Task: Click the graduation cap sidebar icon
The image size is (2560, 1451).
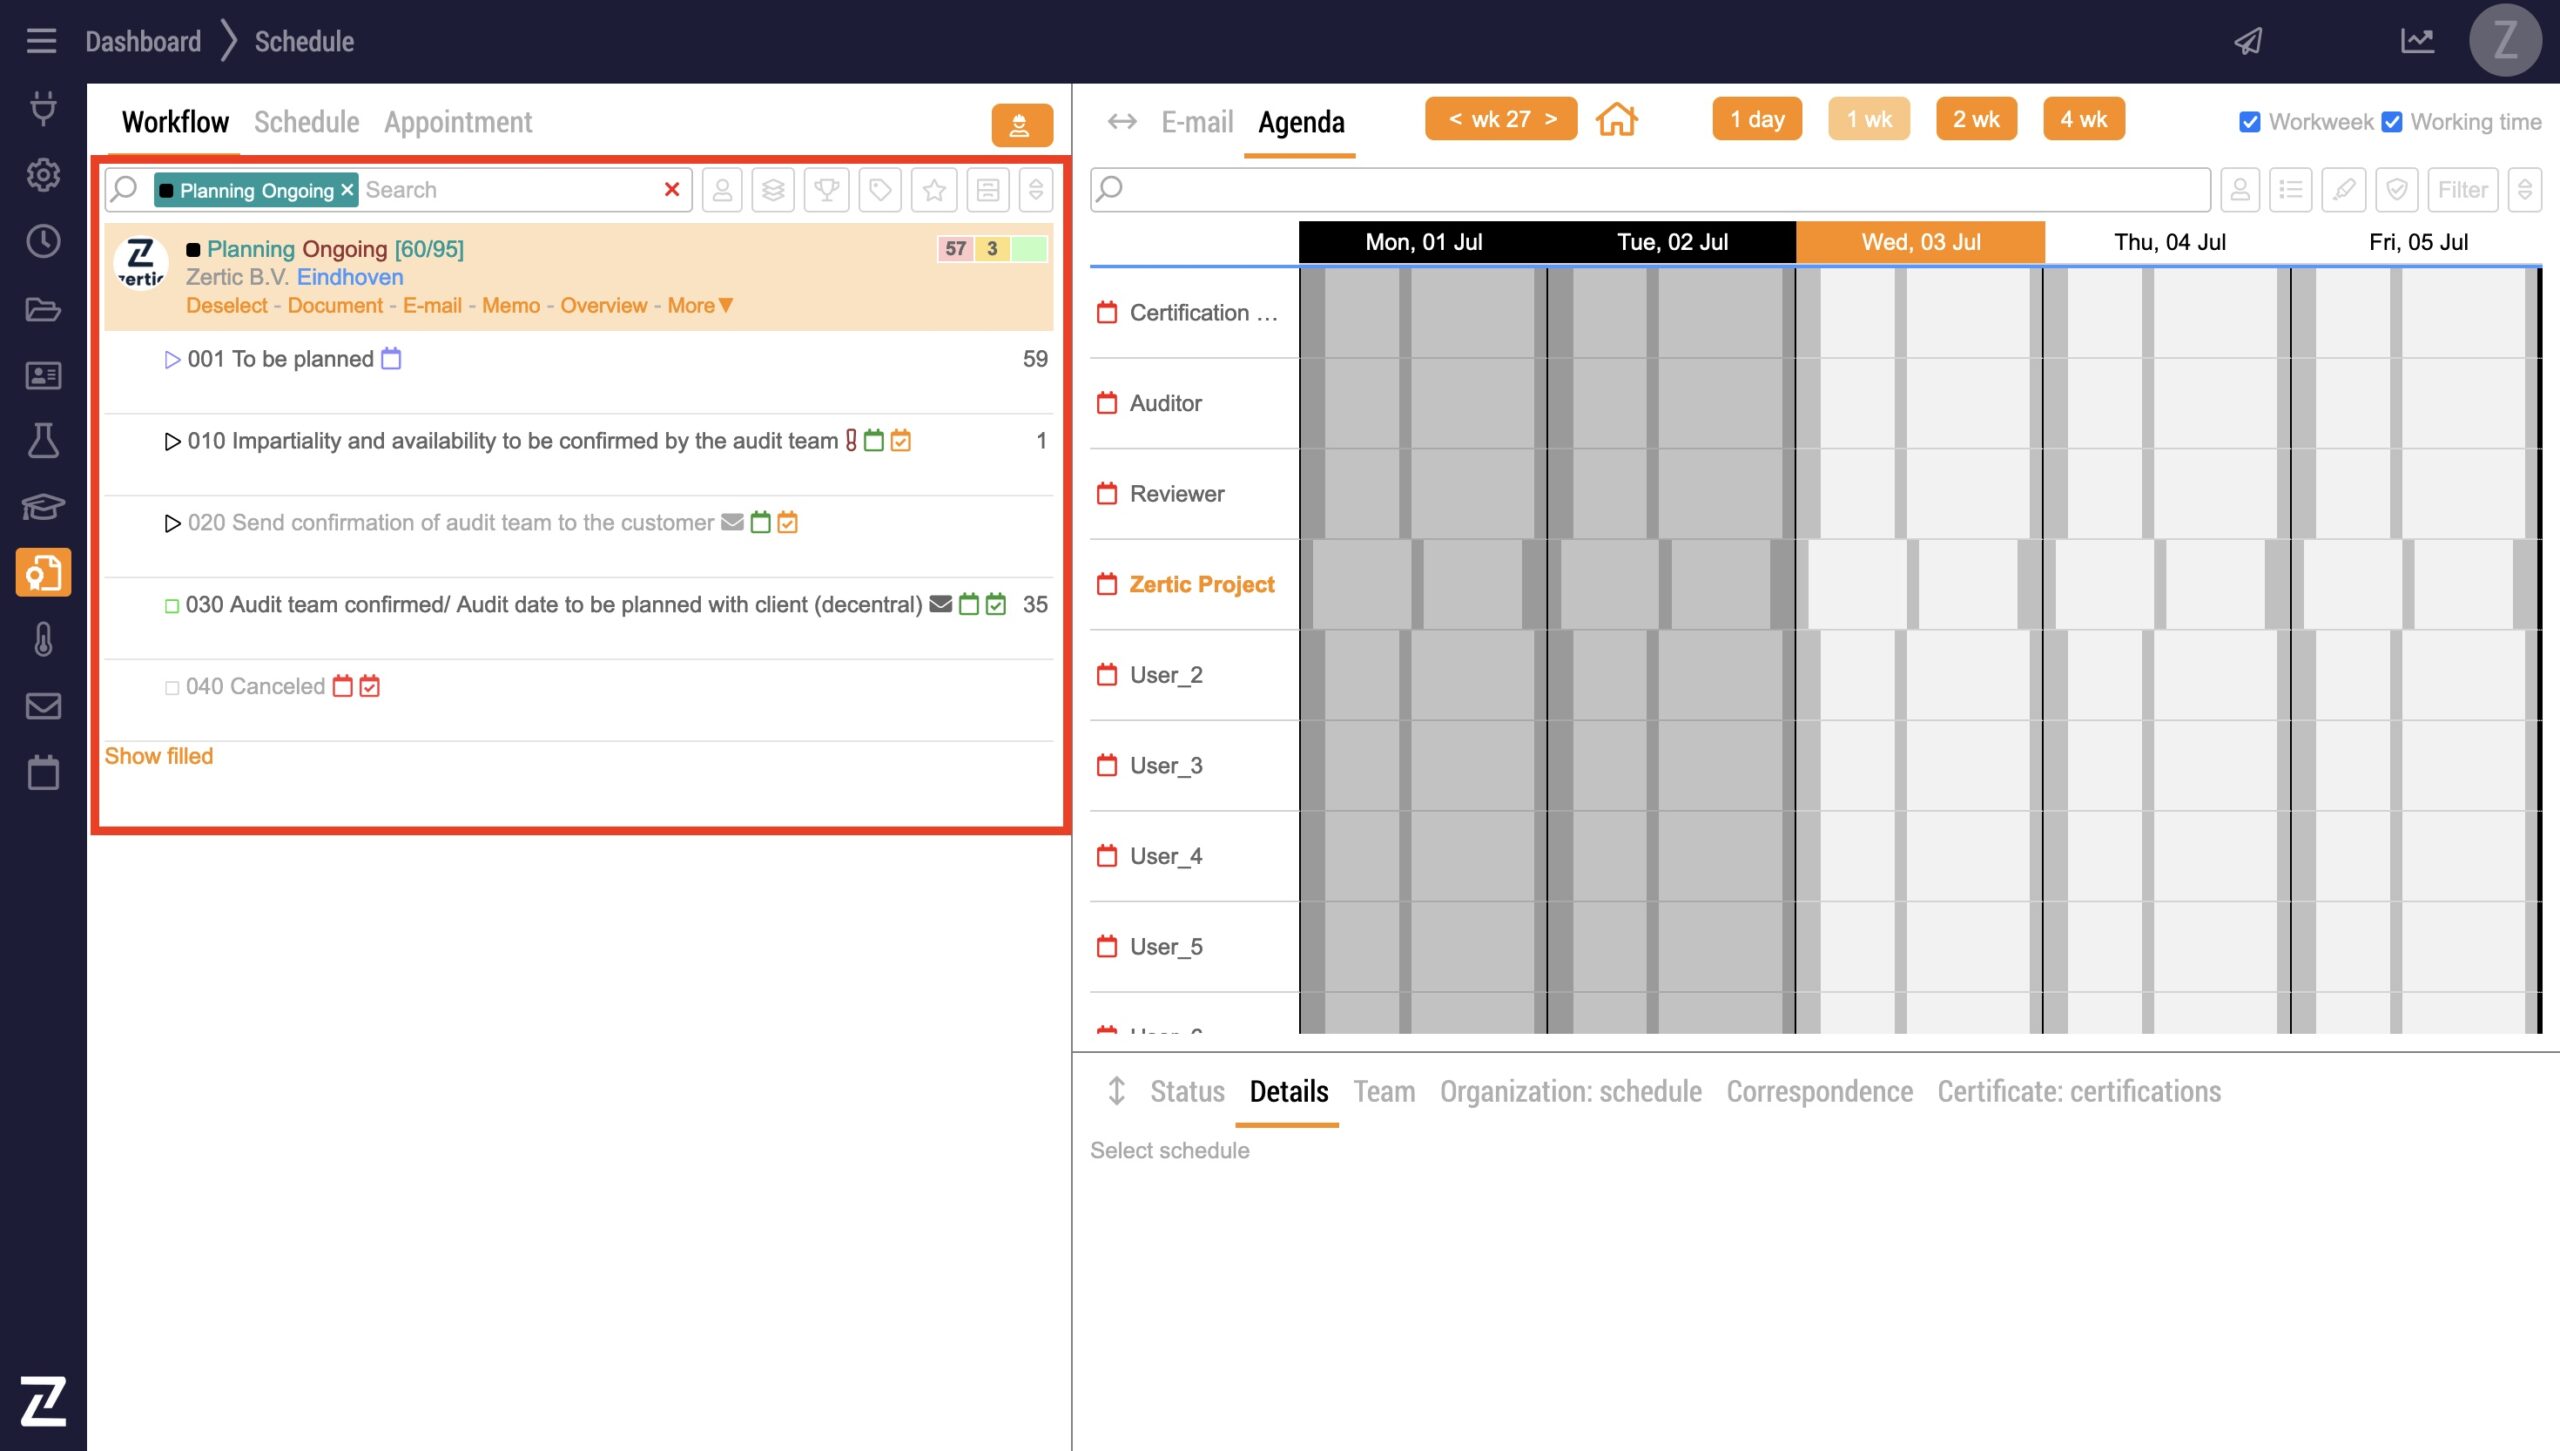Action: [43, 507]
